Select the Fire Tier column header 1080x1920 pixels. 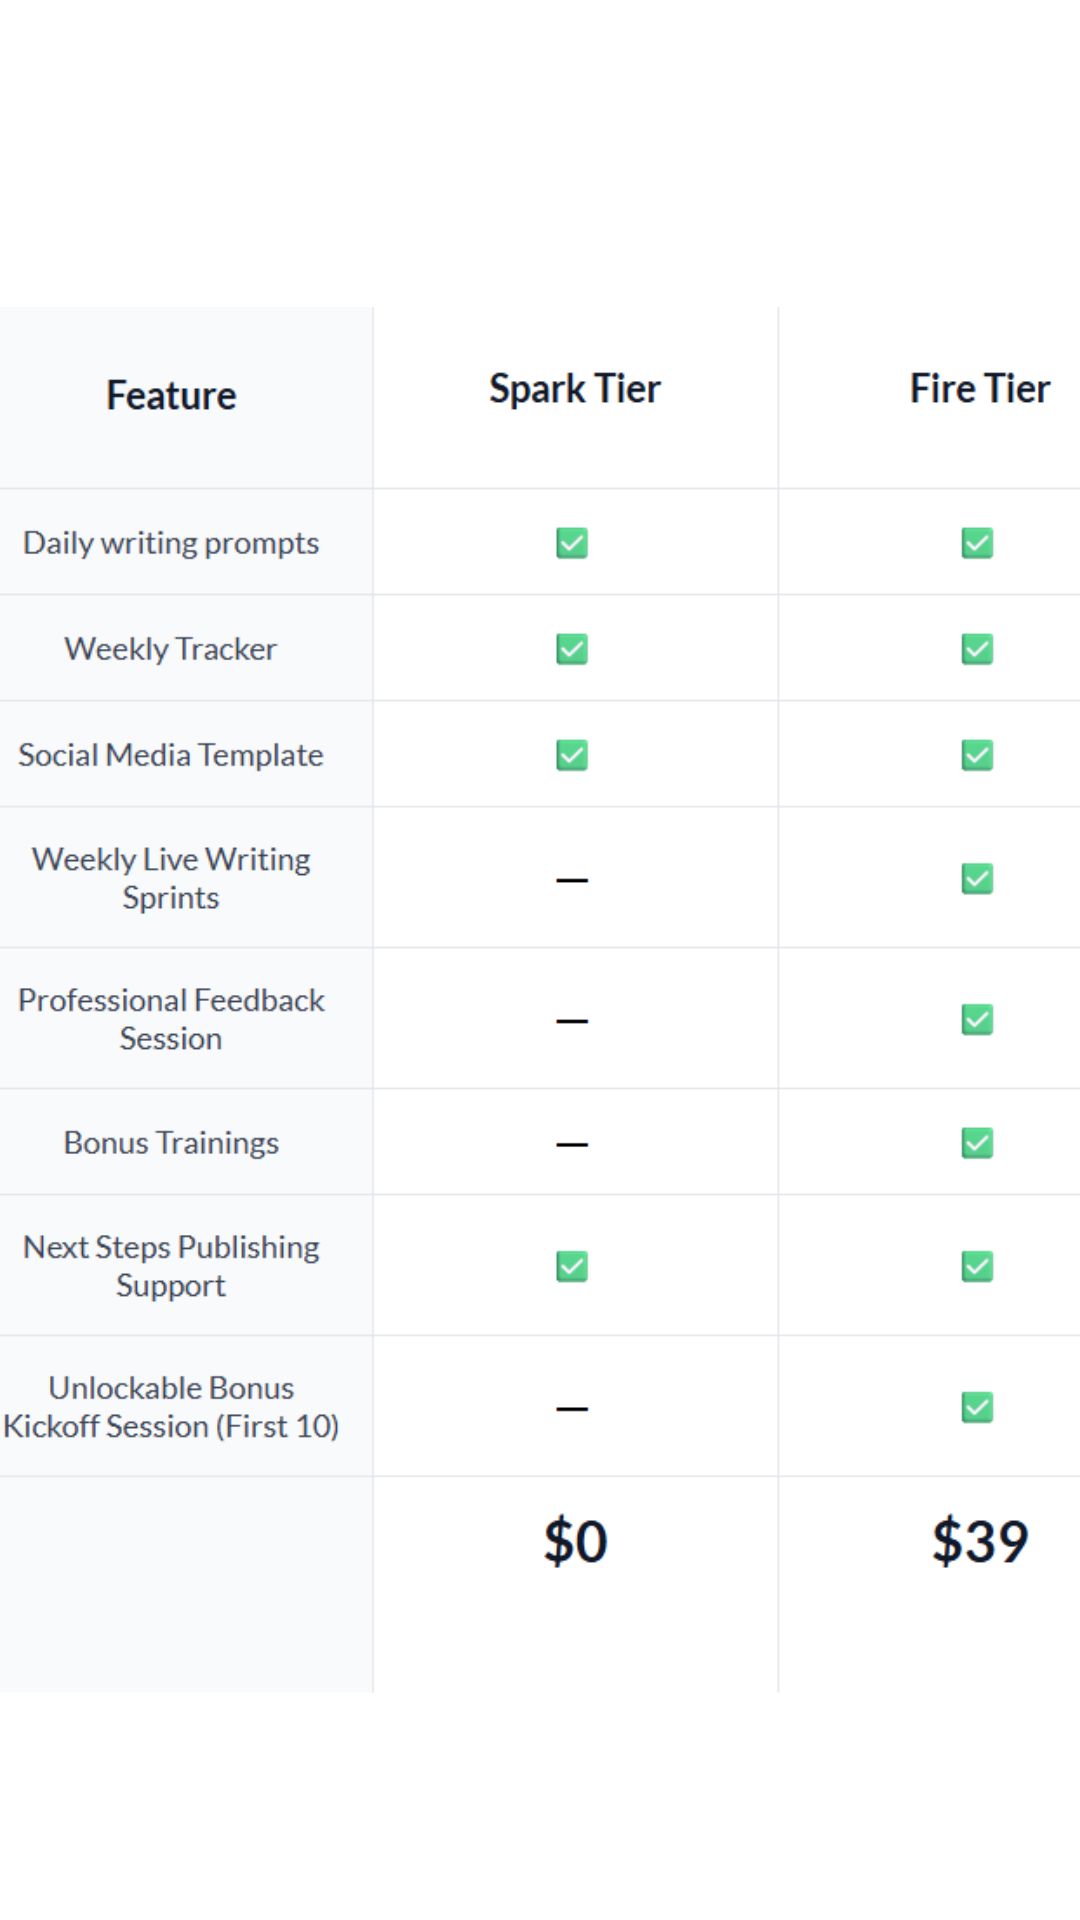coord(979,389)
